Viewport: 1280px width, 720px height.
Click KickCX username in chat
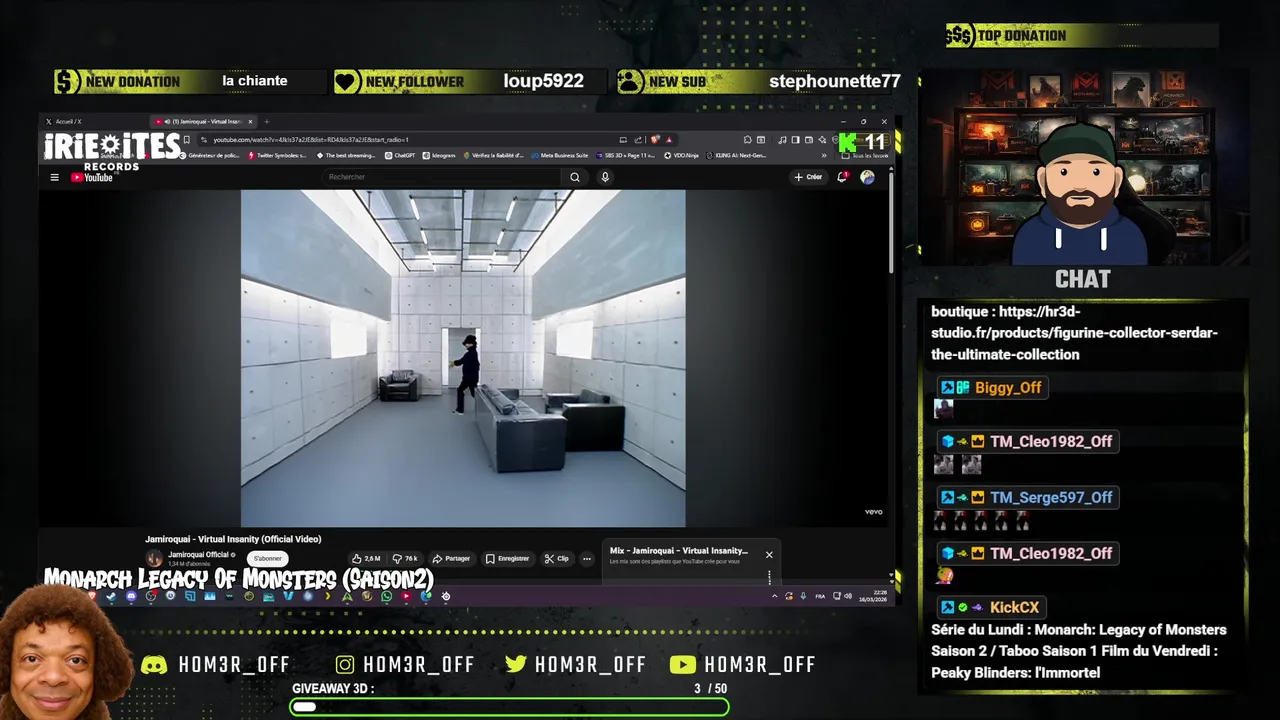(1014, 608)
